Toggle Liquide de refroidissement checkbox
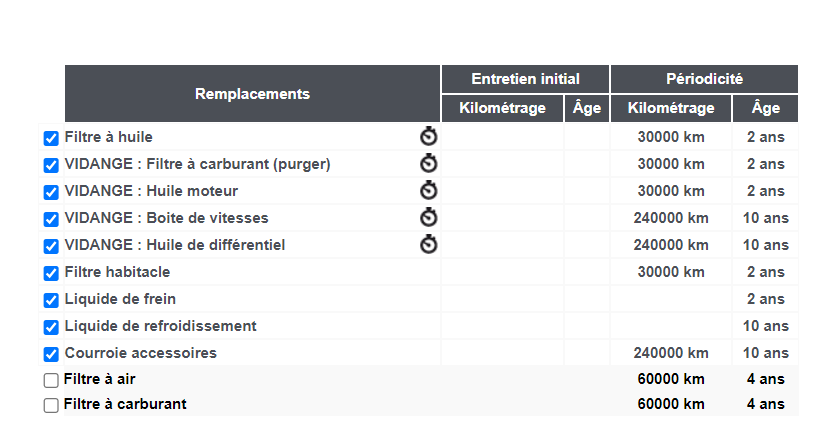This screenshot has height=432, width=813. [x=51, y=327]
